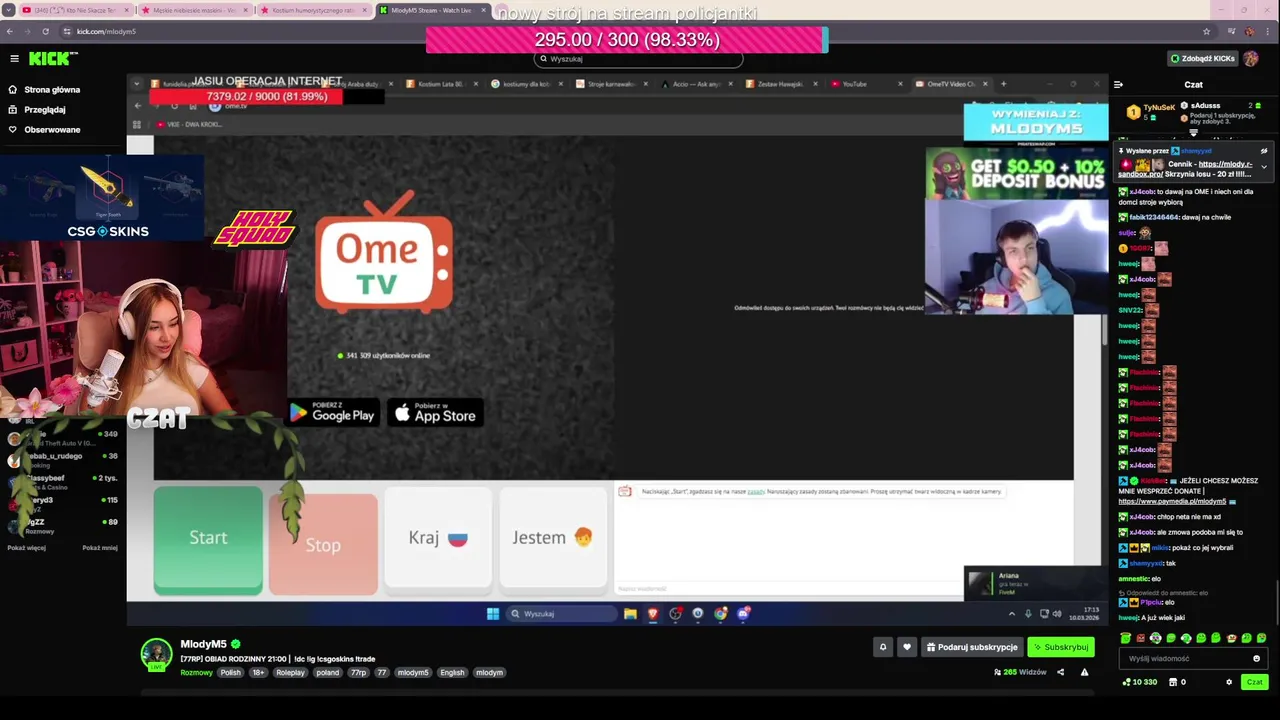
Task: Click Stop button in OmeTV stream
Action: click(x=323, y=545)
